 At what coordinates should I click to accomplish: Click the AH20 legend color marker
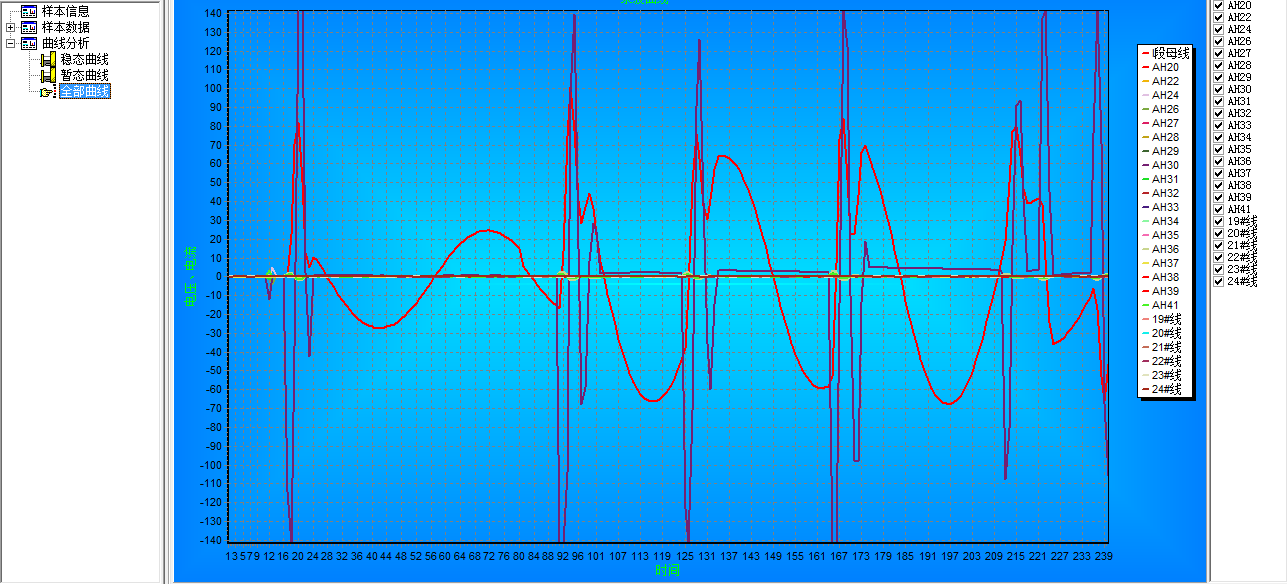tap(1145, 67)
